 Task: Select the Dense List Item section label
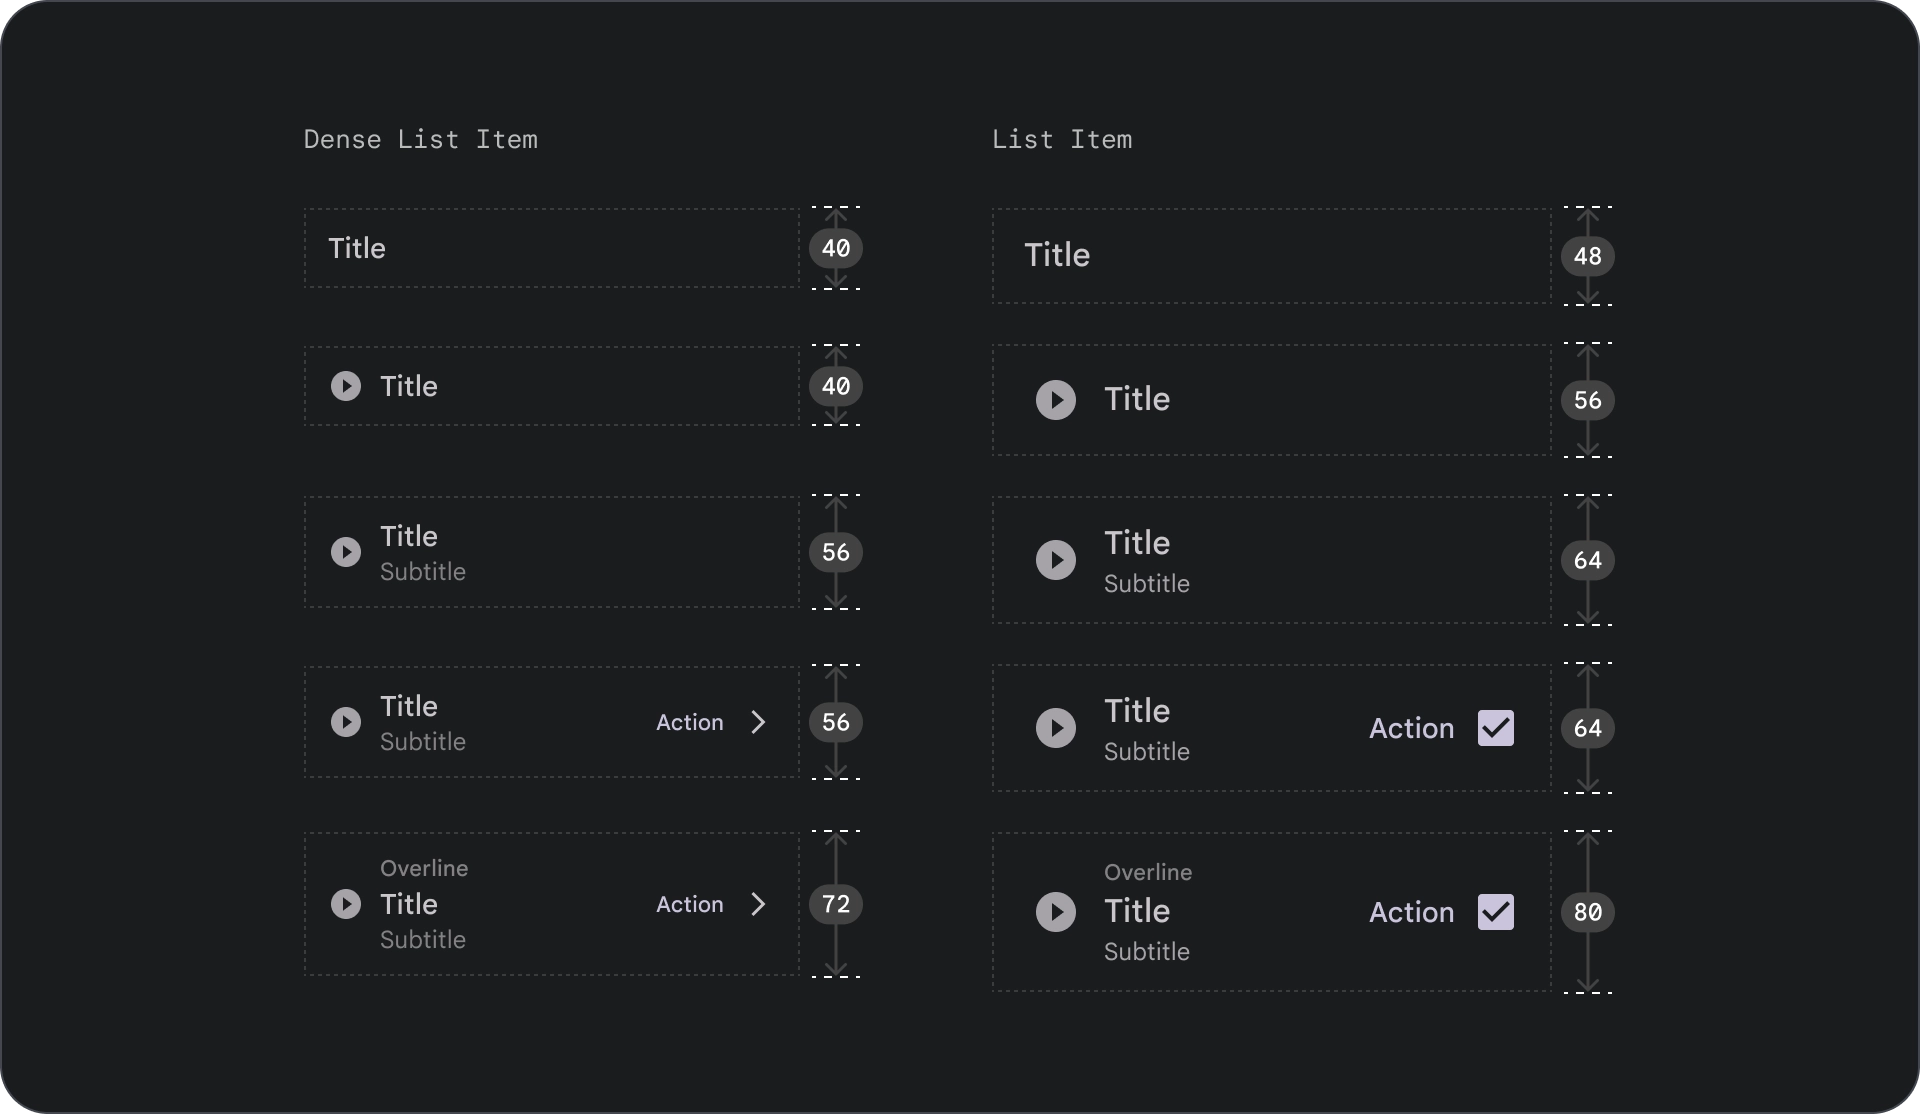click(422, 138)
